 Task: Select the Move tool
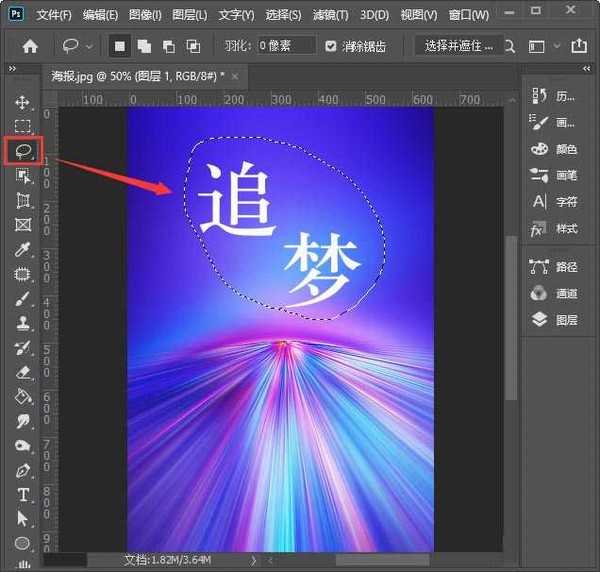point(22,102)
